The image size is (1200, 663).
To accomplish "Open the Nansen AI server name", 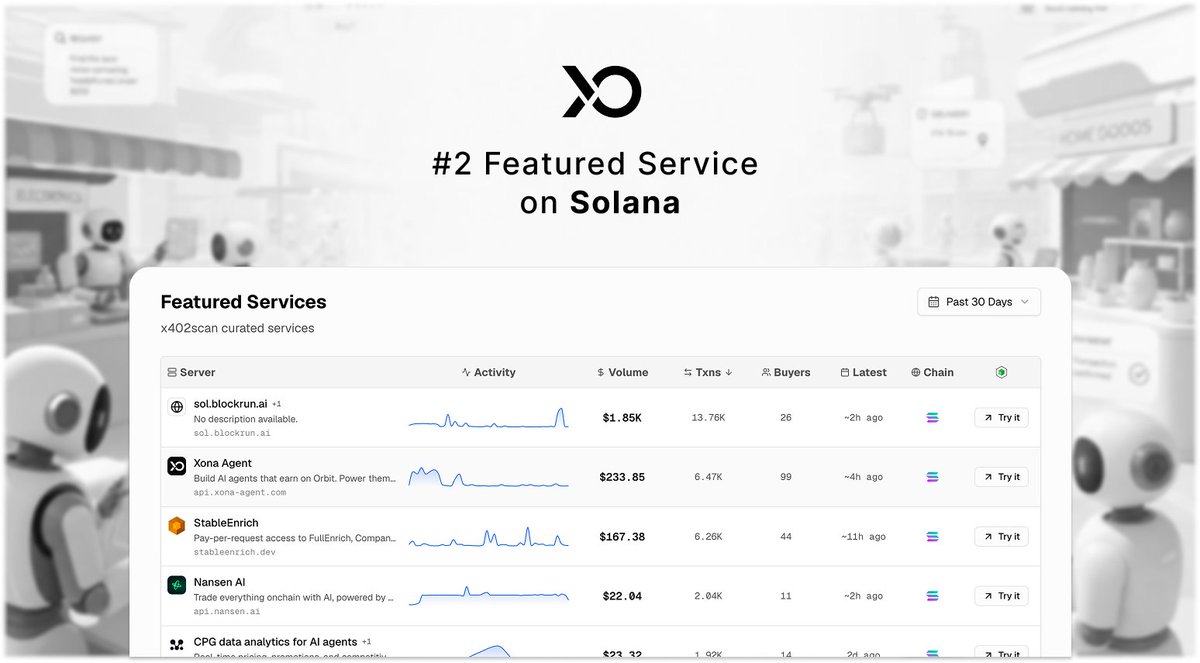I will [x=220, y=582].
